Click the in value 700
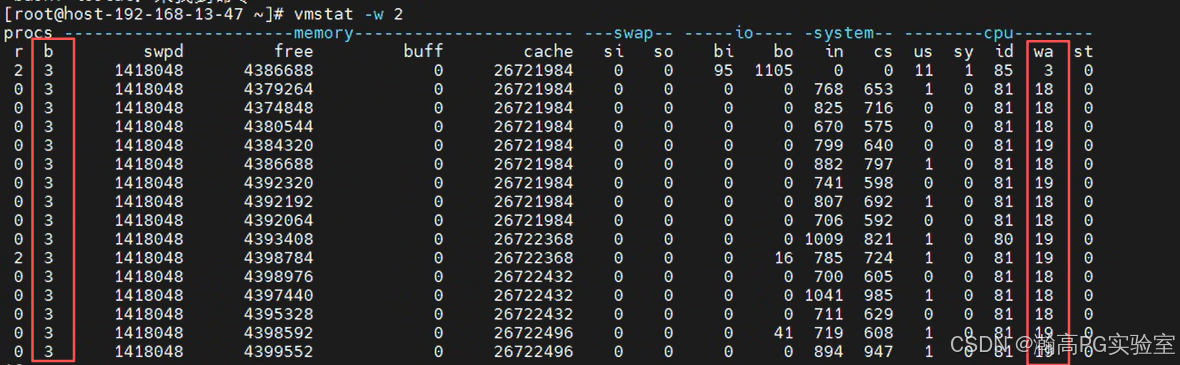Screen dimensions: 1180x365 click(829, 277)
